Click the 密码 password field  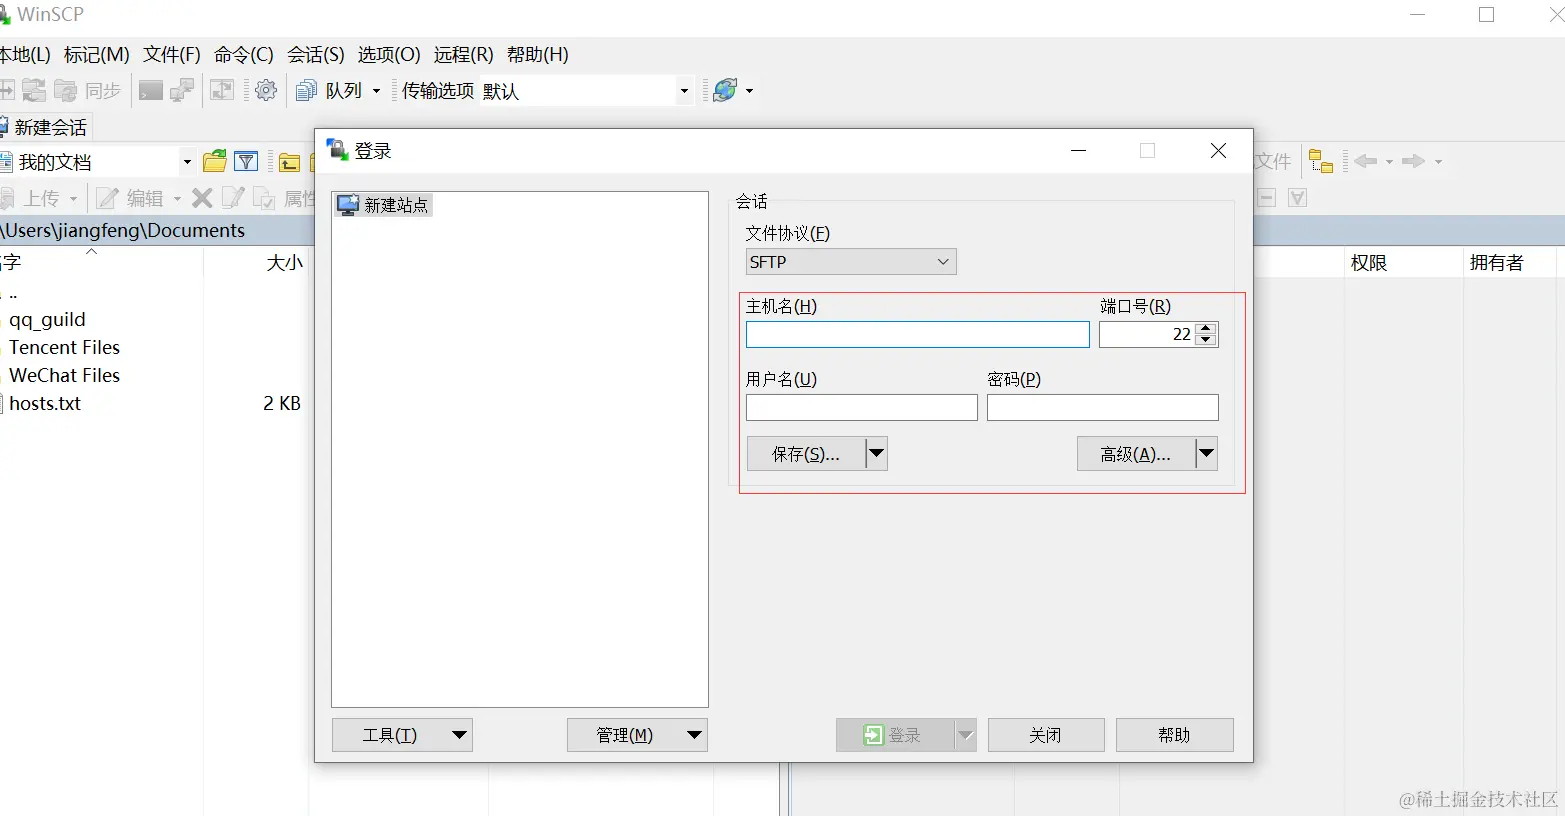coord(1103,407)
